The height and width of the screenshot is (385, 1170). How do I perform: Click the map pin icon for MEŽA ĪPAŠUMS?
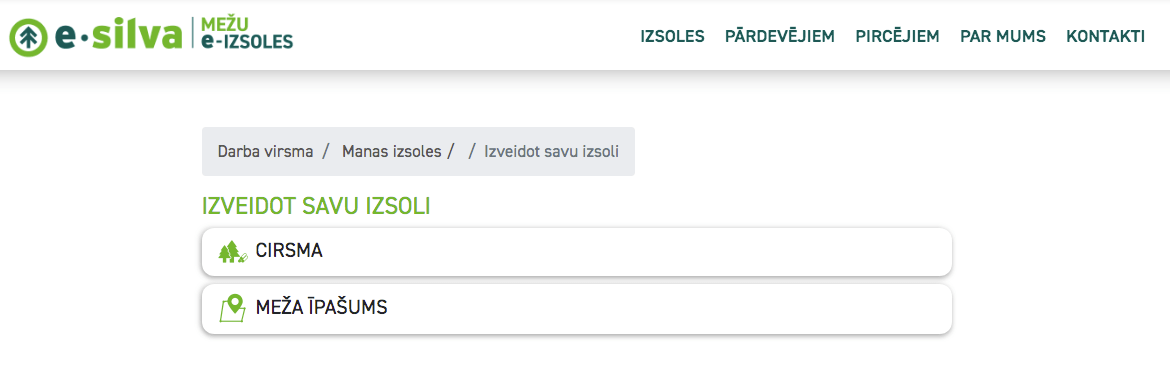point(233,307)
